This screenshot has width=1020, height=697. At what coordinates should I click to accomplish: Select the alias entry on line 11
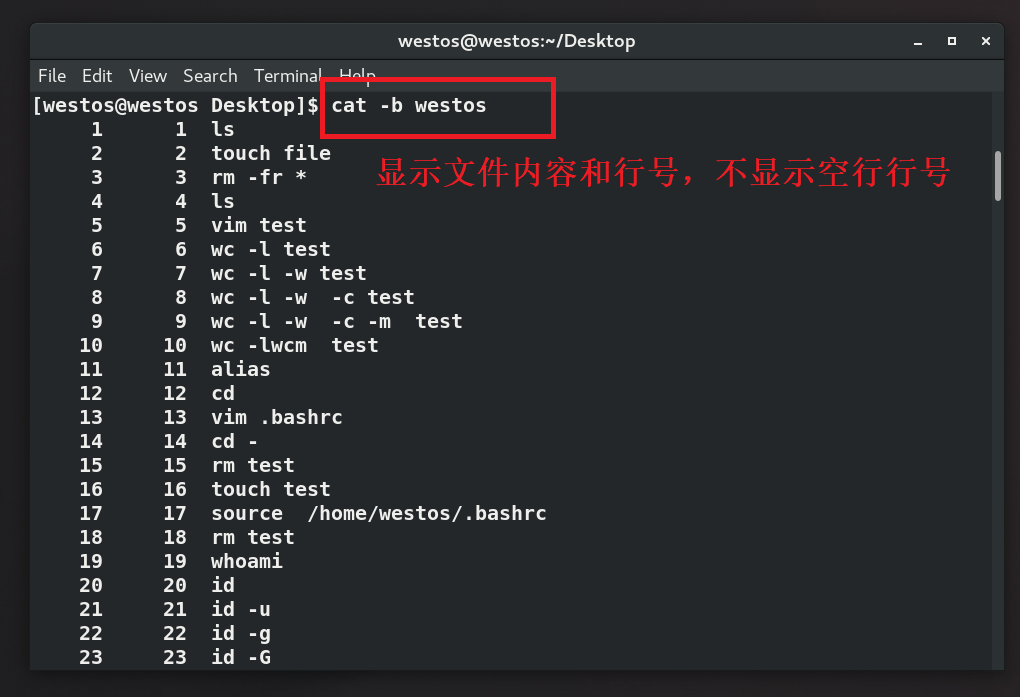[x=240, y=369]
